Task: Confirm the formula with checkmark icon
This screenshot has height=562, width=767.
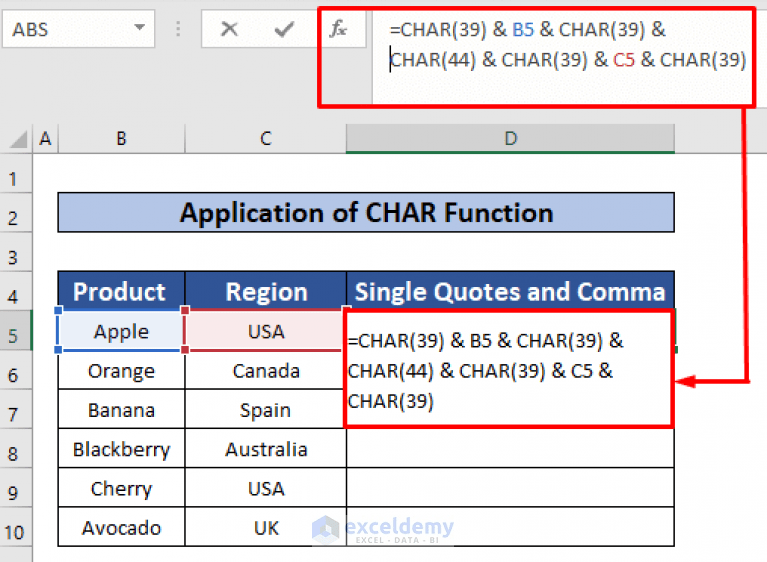Action: click(x=284, y=29)
